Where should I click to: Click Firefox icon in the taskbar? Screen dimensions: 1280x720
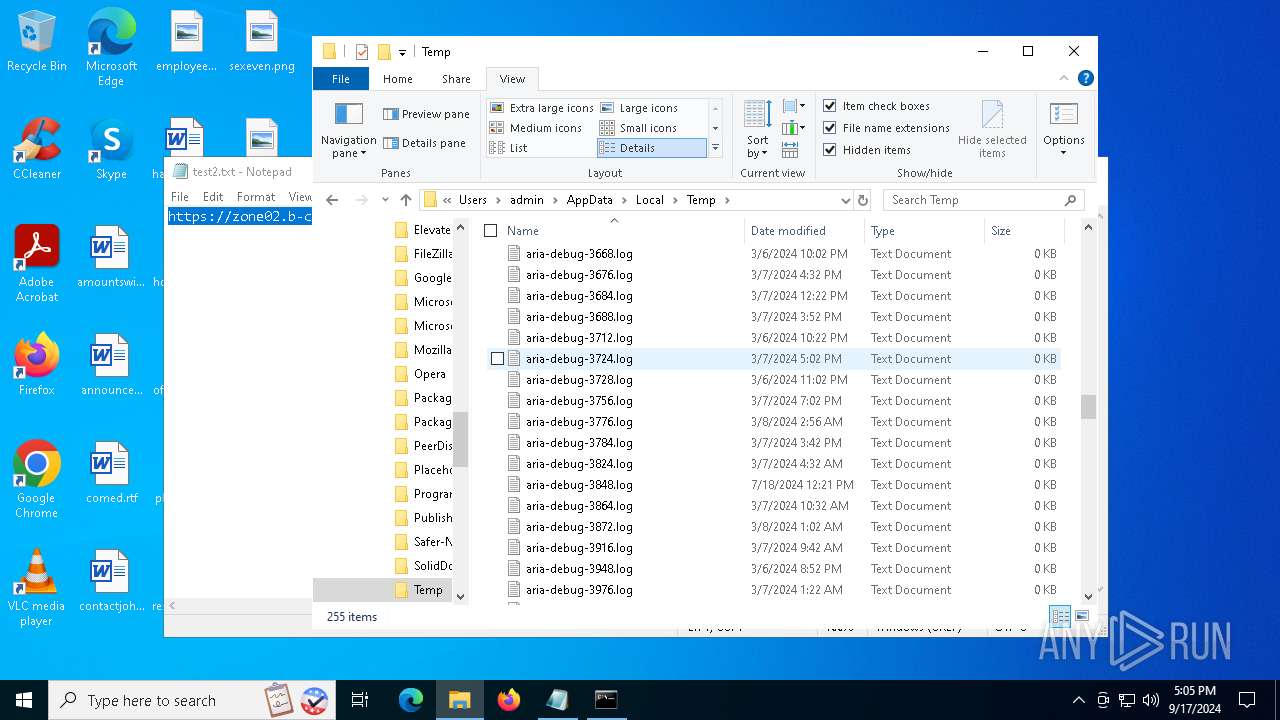pyautogui.click(x=508, y=700)
